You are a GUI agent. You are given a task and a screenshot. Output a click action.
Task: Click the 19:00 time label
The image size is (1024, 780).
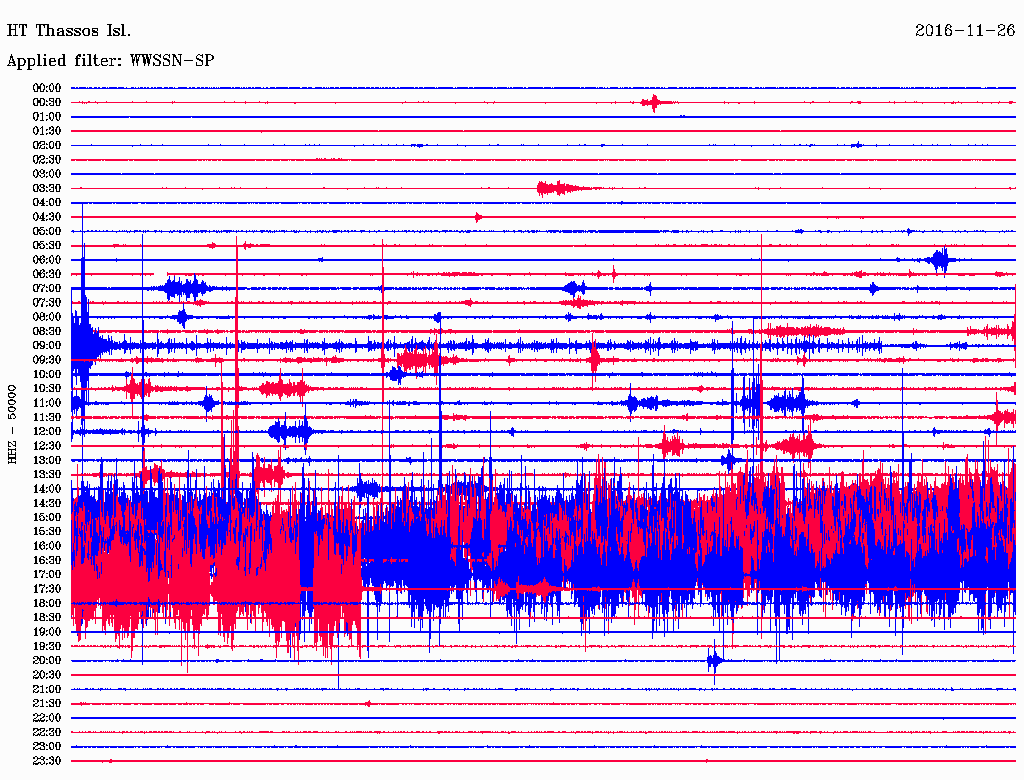tap(47, 632)
